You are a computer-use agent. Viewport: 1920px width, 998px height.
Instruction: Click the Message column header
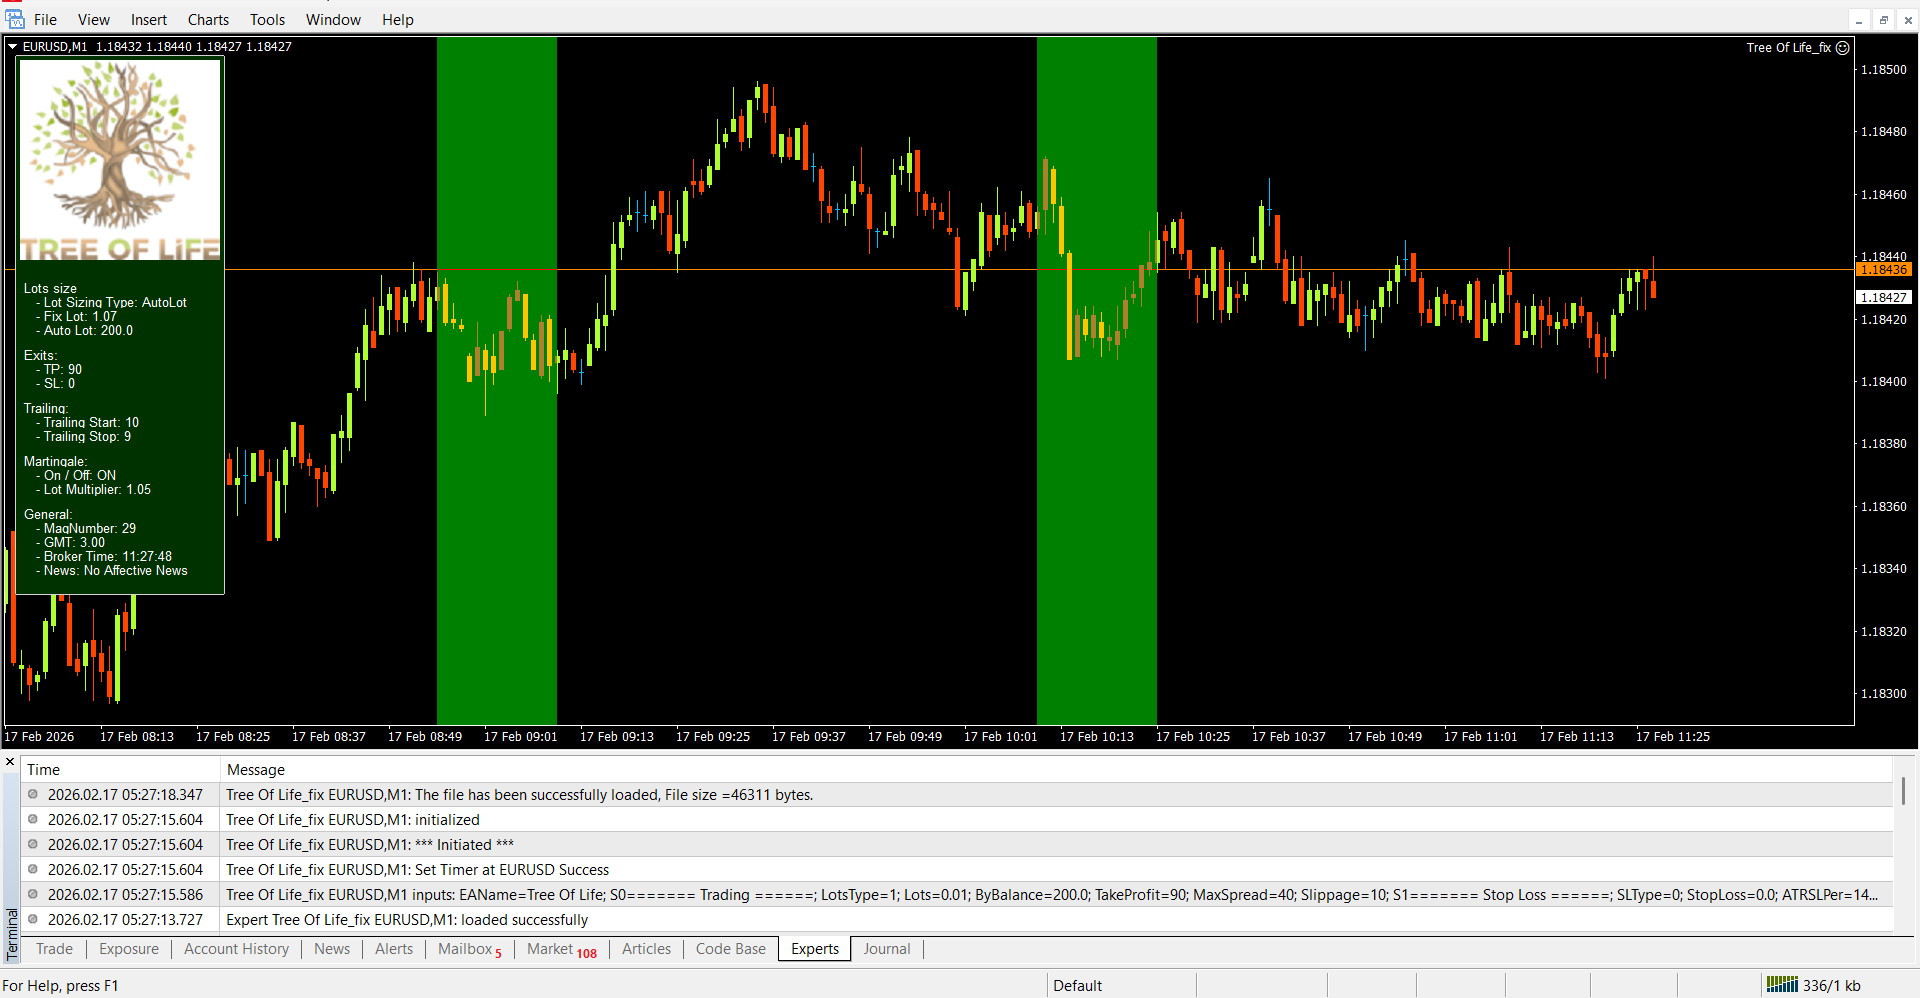point(256,769)
